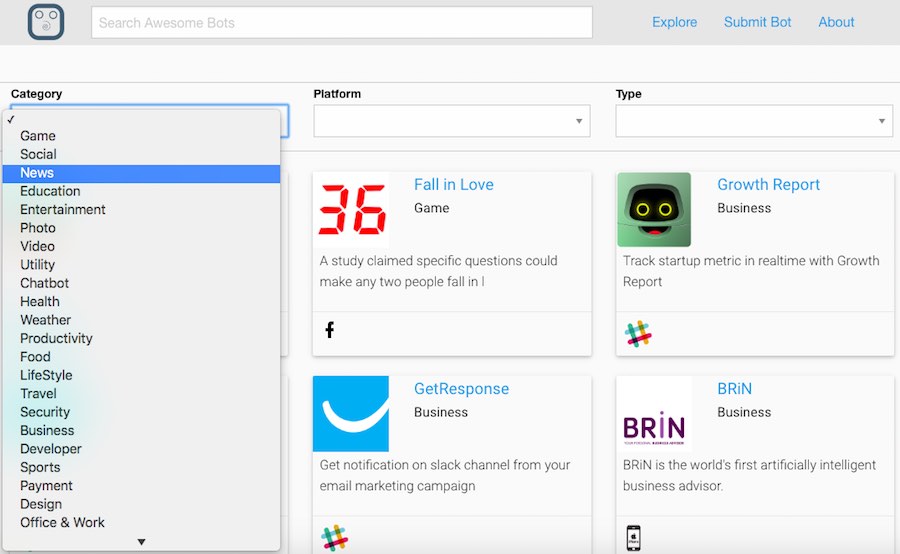The image size is (900, 554).
Task: Open the Explore page link
Action: (x=674, y=22)
